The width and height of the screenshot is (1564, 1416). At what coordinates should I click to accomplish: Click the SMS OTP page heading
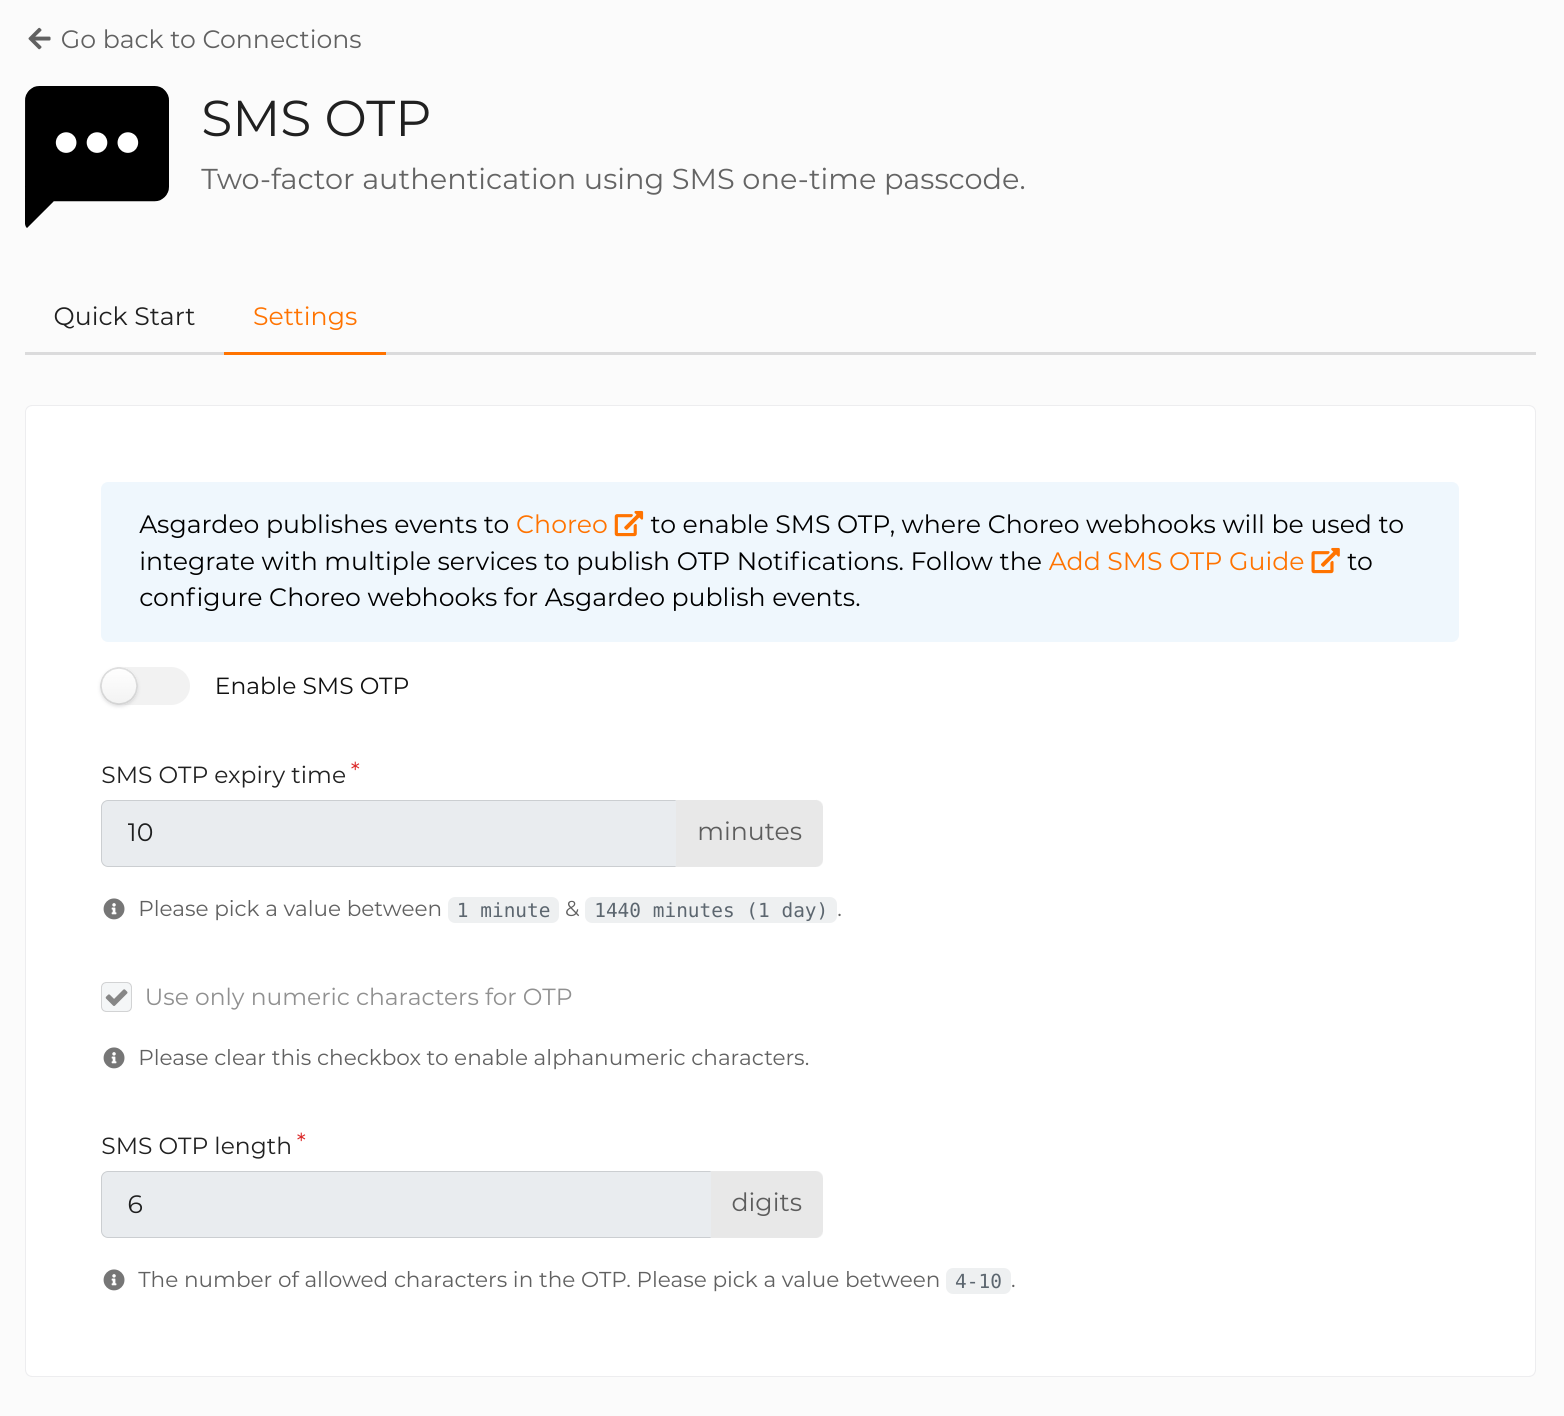[x=316, y=119]
